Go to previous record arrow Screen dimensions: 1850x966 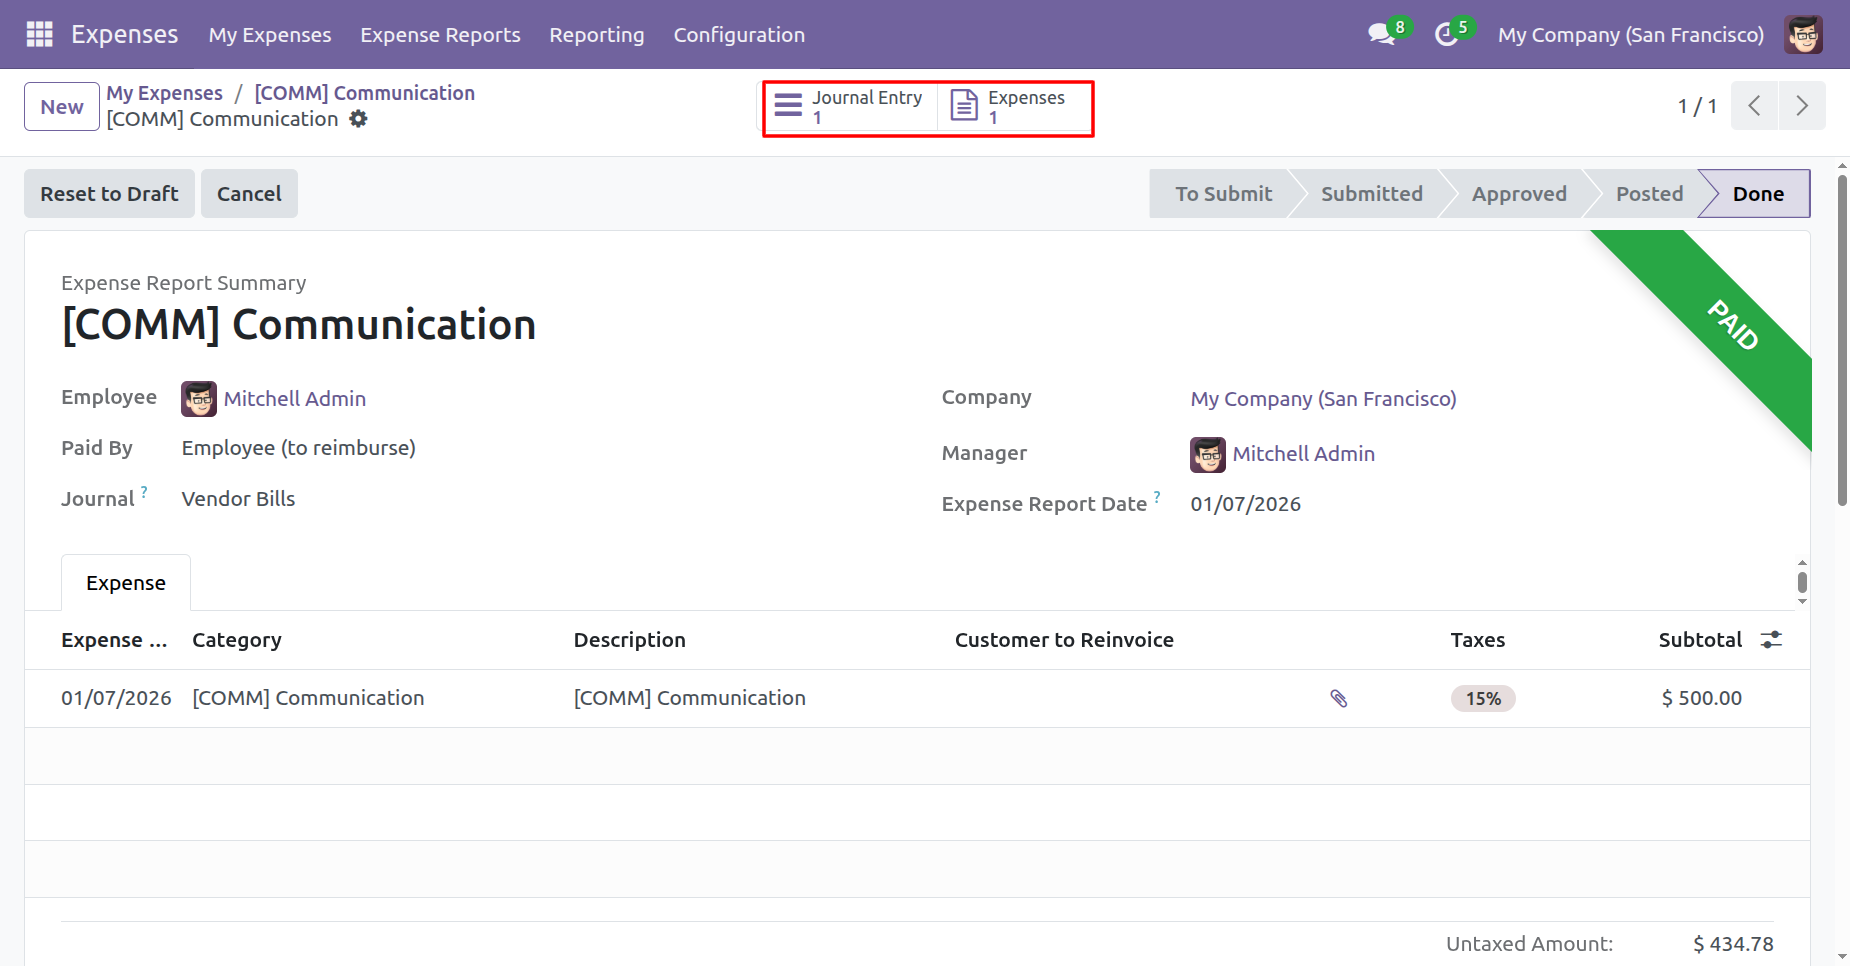point(1754,106)
